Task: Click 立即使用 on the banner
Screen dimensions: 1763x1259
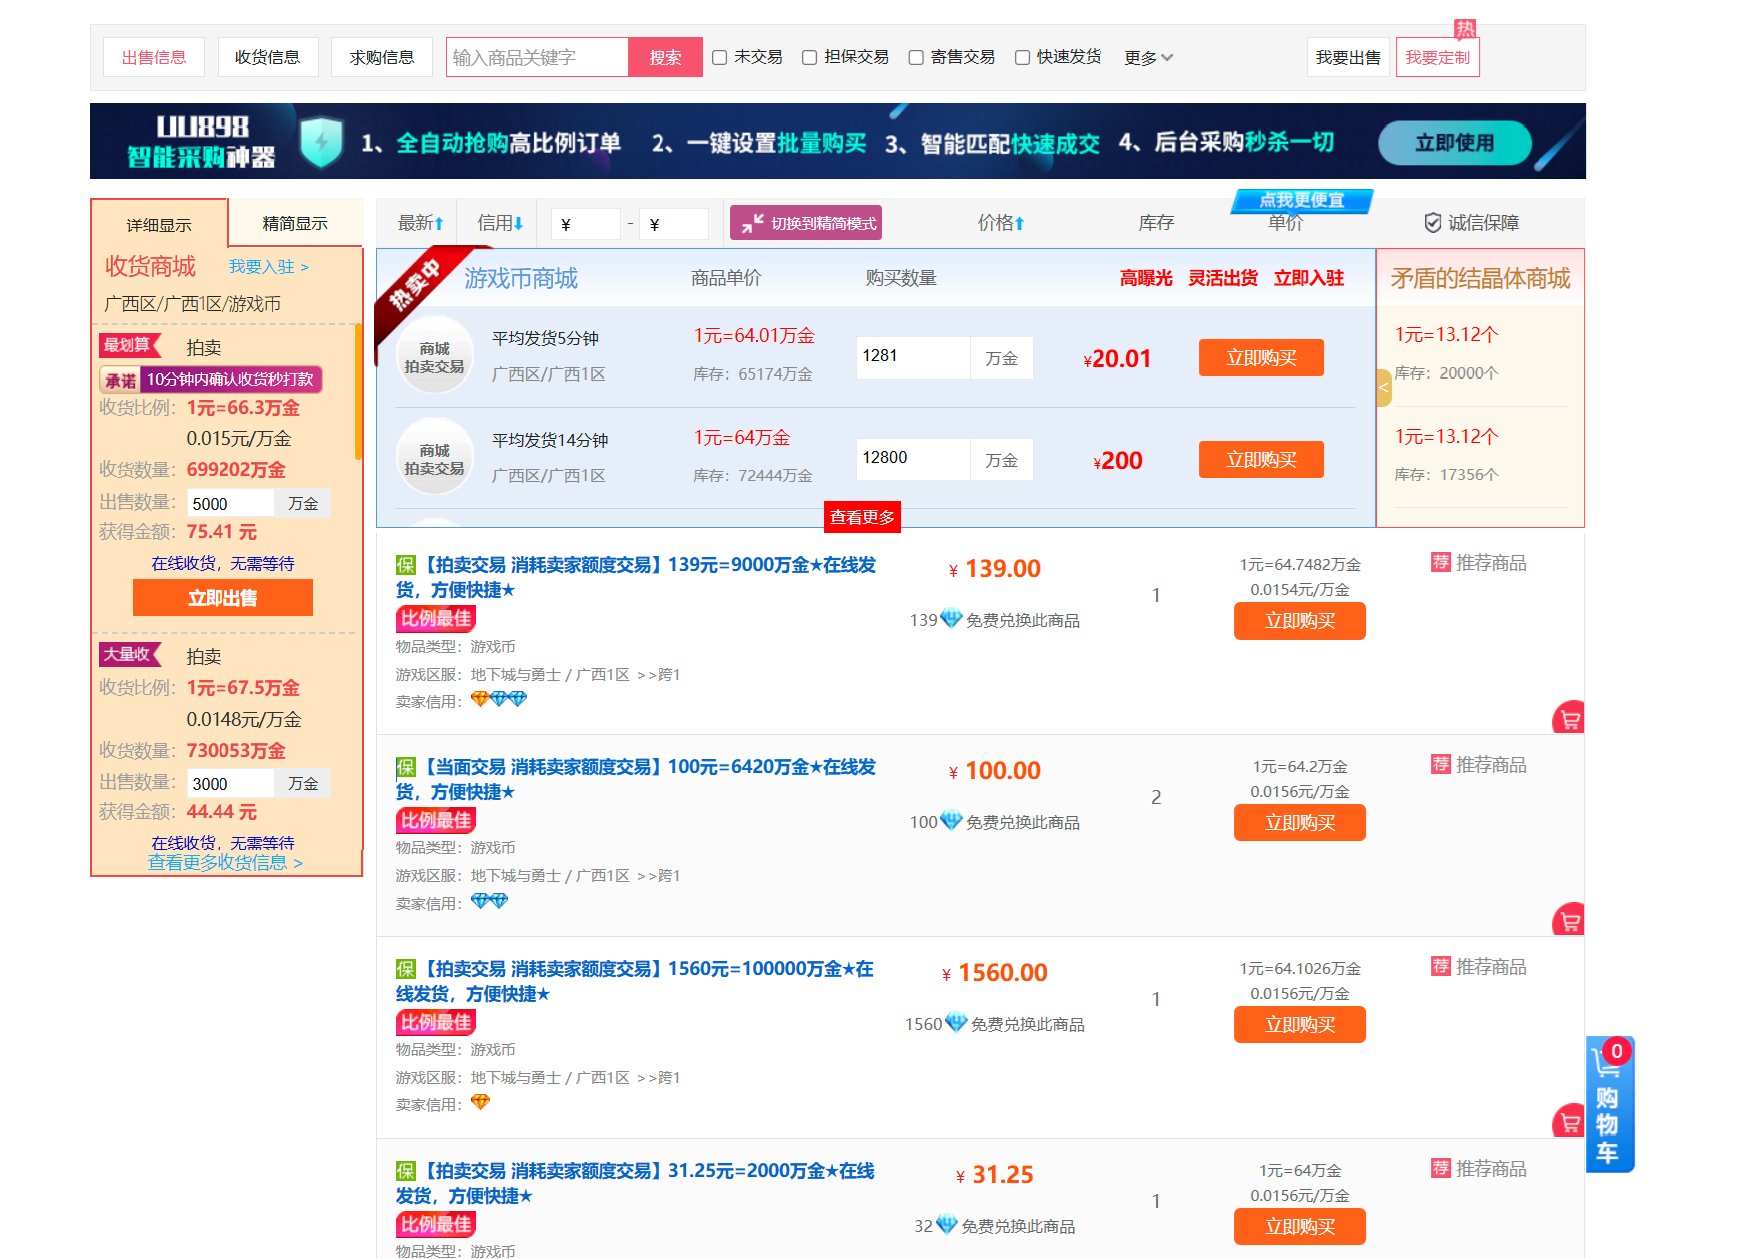Action: pyautogui.click(x=1454, y=143)
